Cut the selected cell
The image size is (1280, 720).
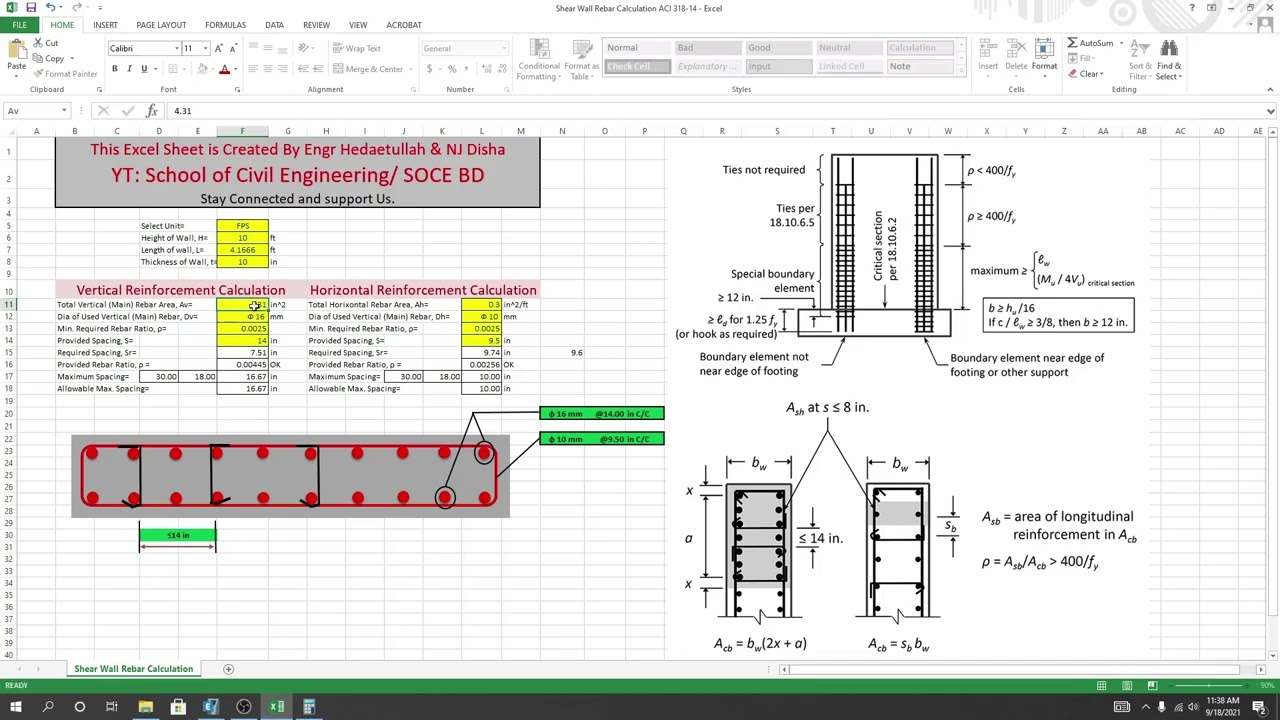pyautogui.click(x=46, y=43)
